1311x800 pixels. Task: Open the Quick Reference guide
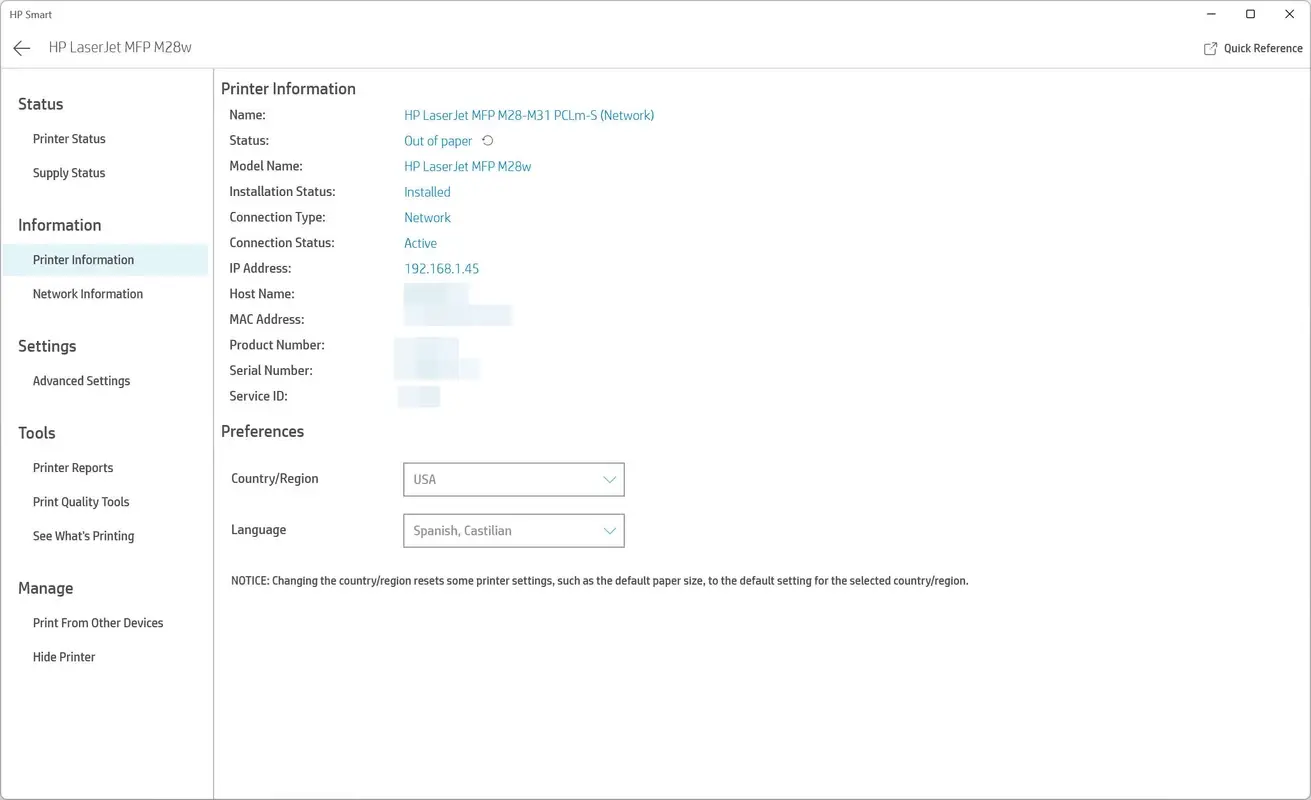[x=1253, y=47]
